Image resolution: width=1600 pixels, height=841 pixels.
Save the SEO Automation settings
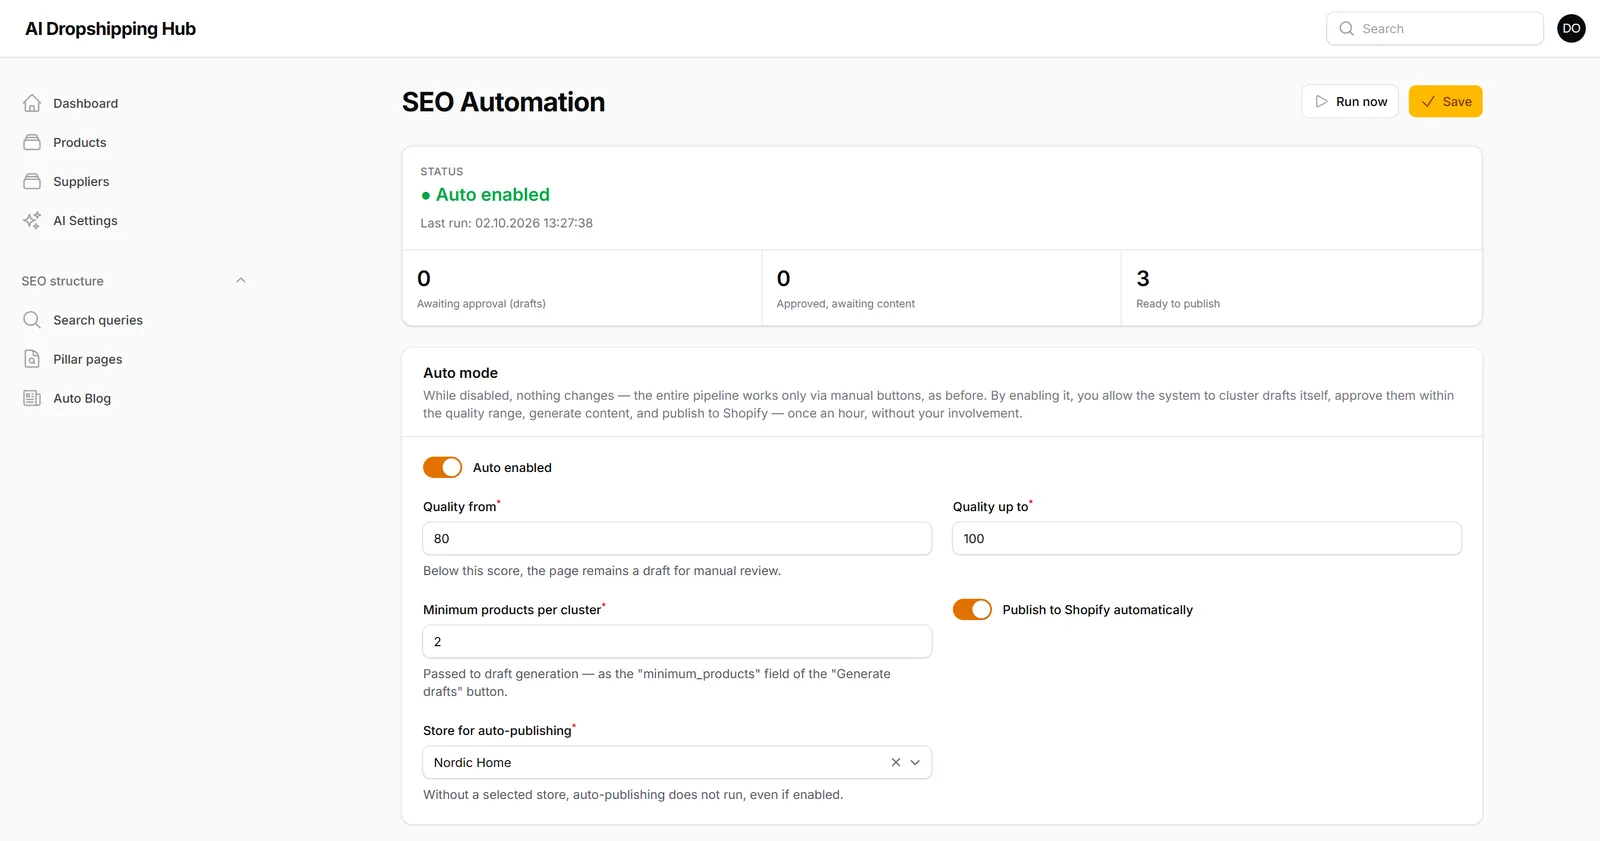coord(1445,101)
